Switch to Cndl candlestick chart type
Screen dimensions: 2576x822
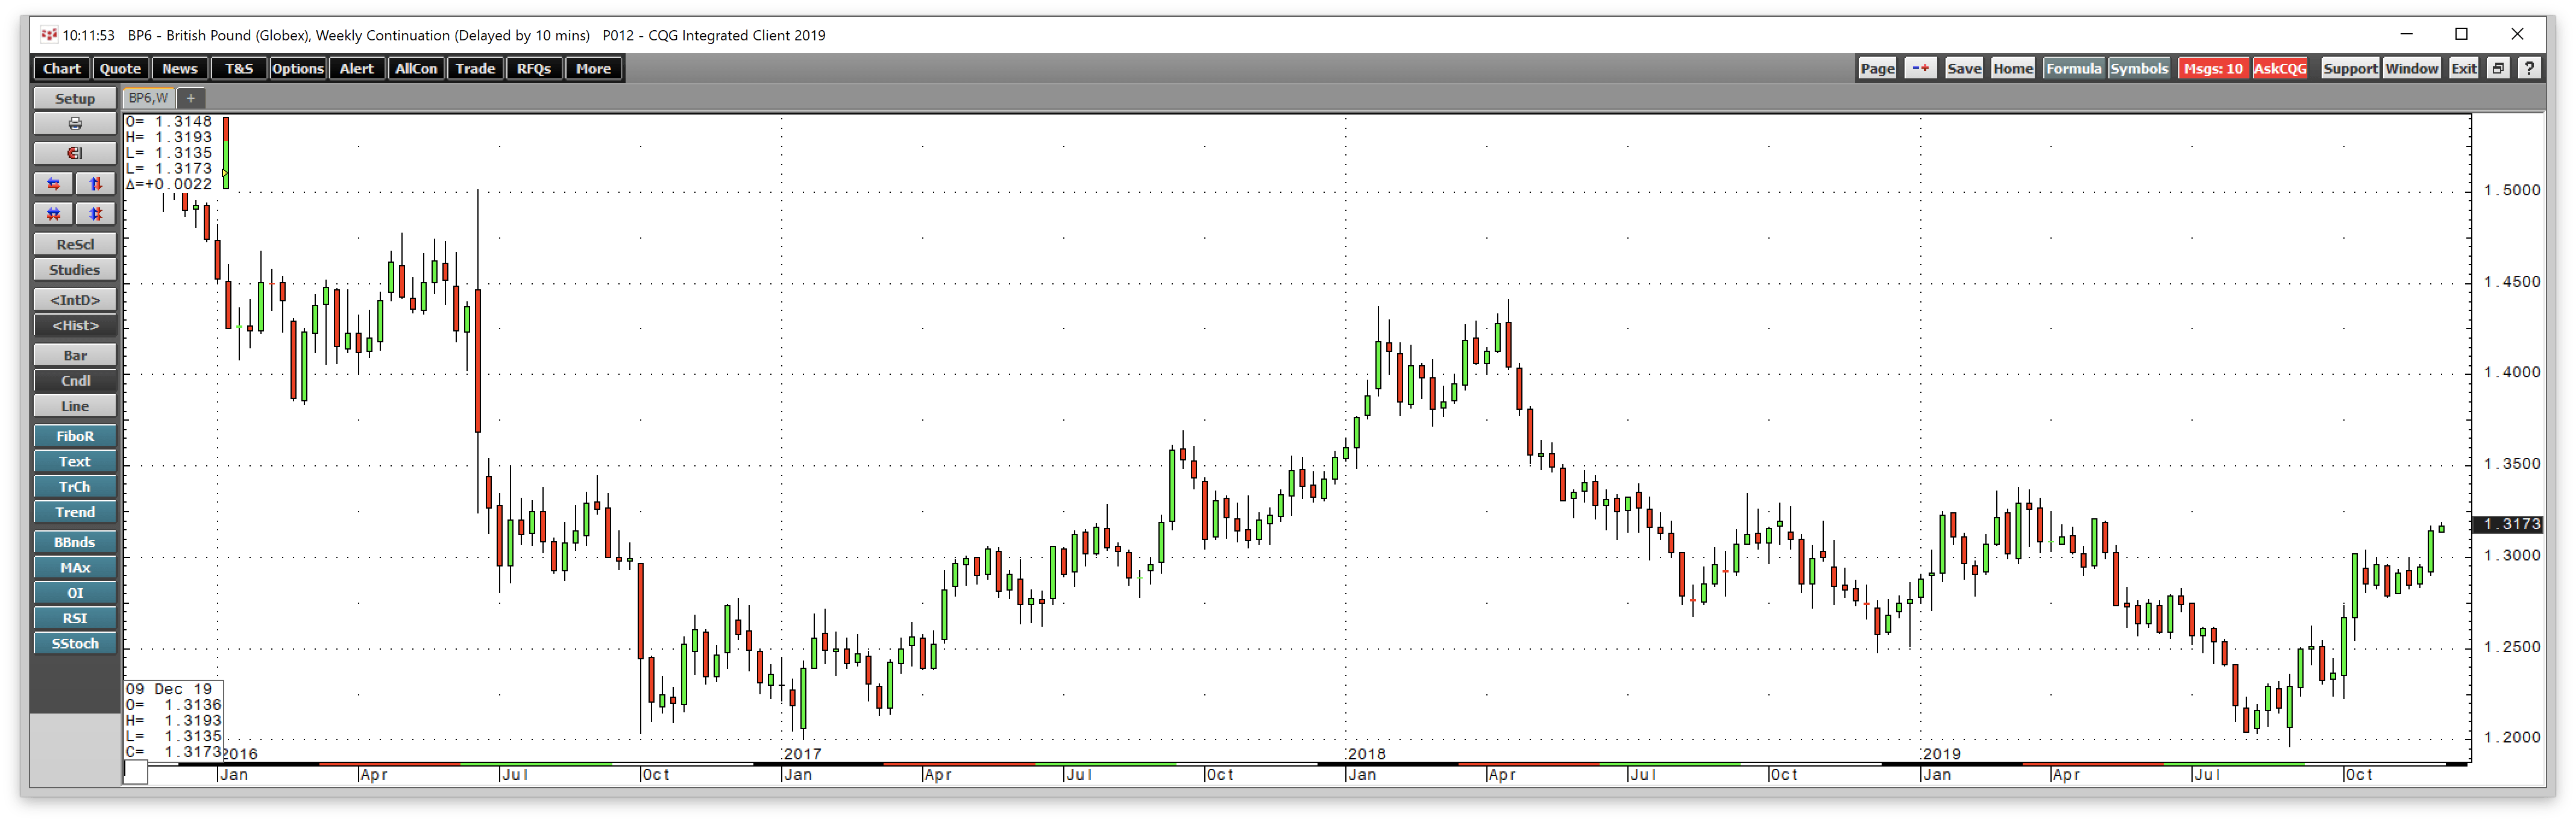[75, 381]
